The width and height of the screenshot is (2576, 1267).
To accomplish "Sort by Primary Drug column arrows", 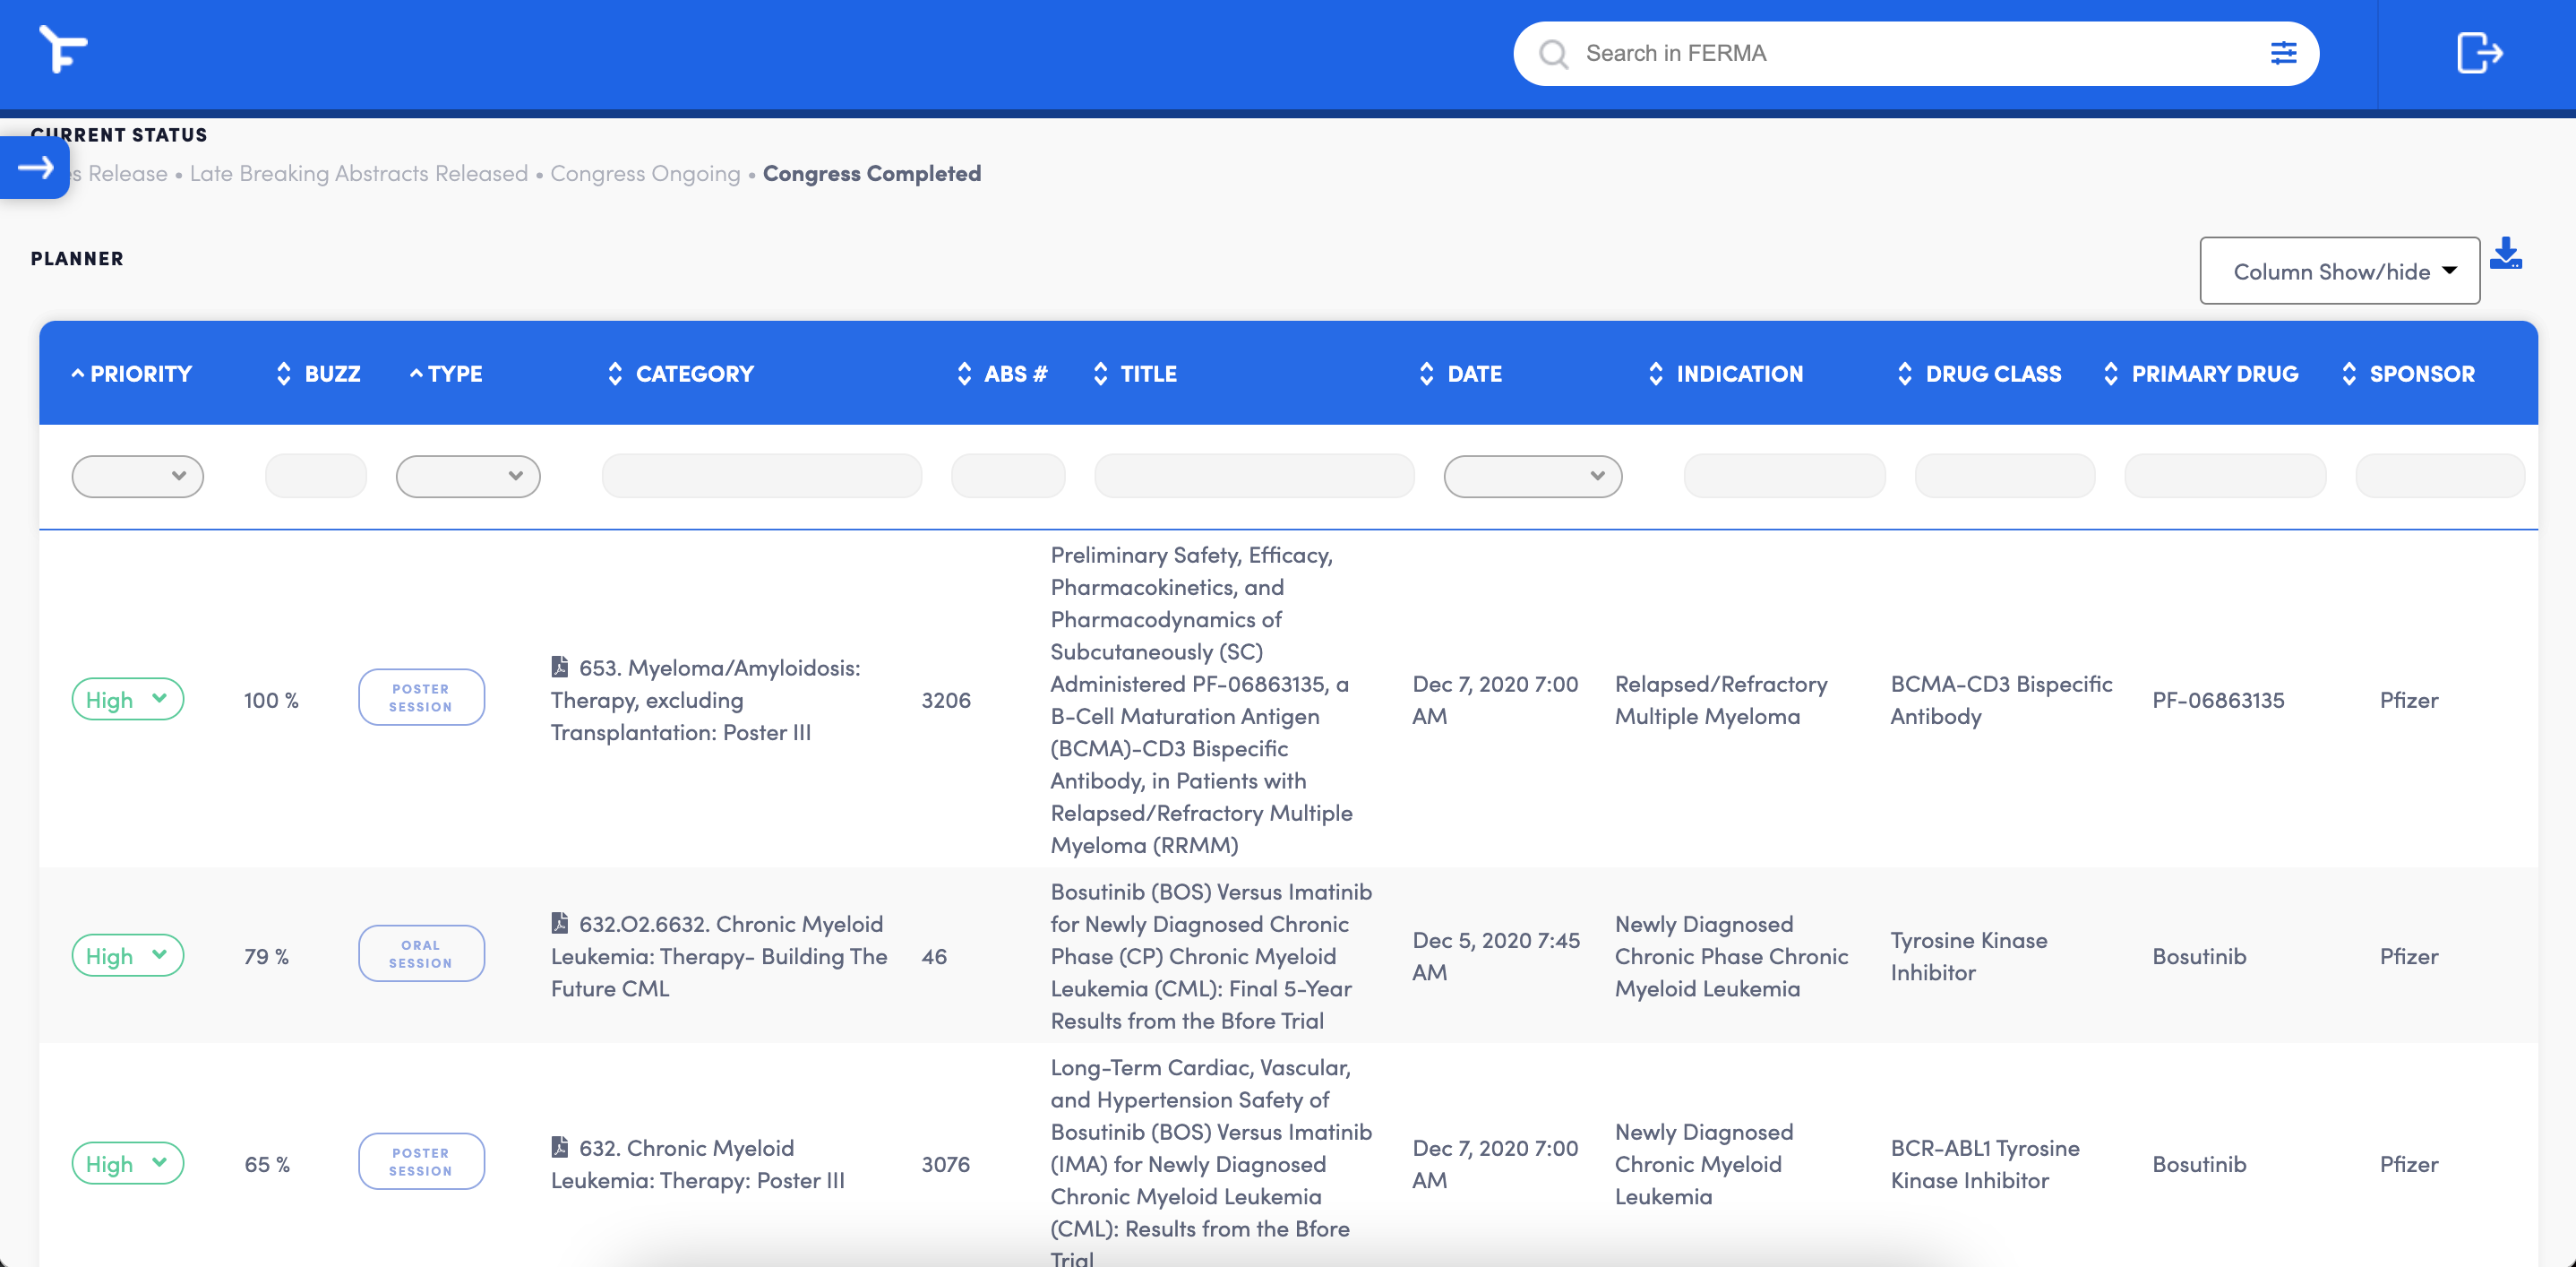I will tap(2111, 373).
